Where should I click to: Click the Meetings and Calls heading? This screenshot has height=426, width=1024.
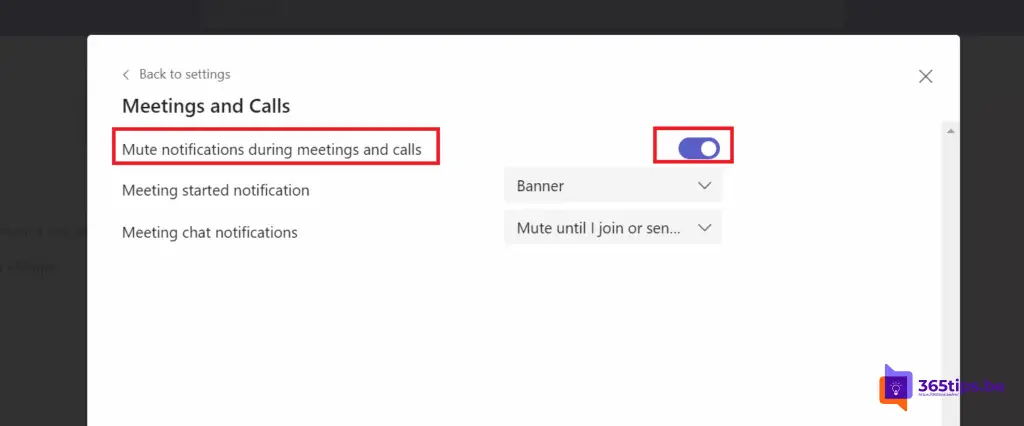click(206, 106)
